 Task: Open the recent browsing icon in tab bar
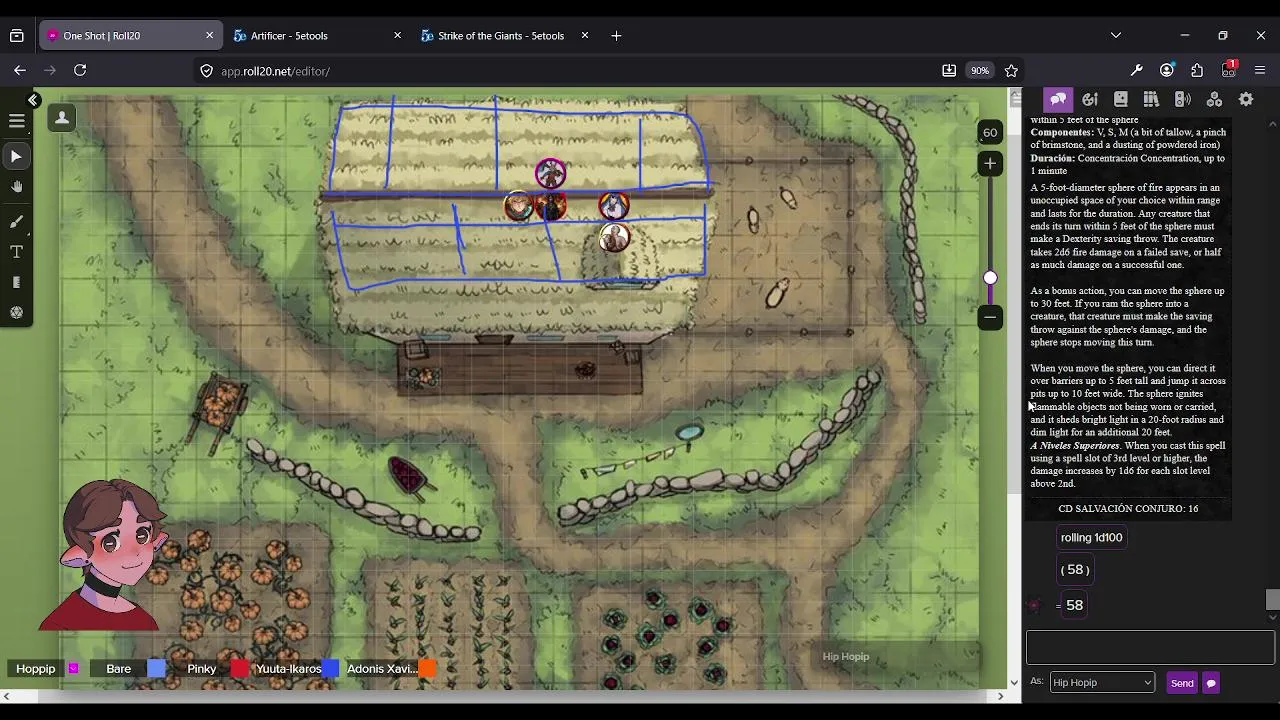coord(17,36)
